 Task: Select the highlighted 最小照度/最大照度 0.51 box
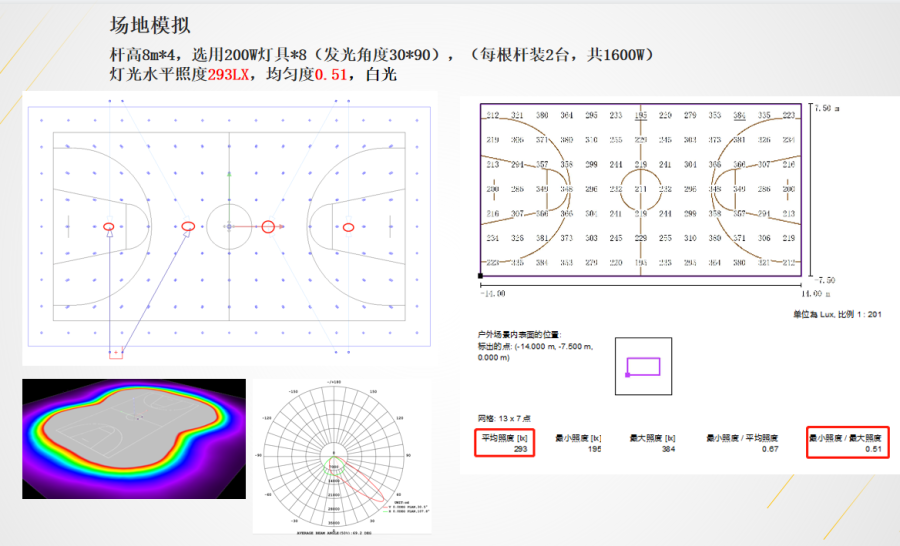pos(853,443)
